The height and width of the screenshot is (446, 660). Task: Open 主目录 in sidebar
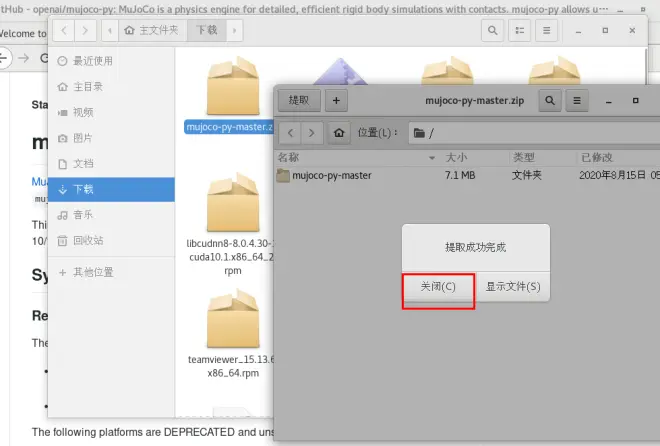(x=112, y=87)
